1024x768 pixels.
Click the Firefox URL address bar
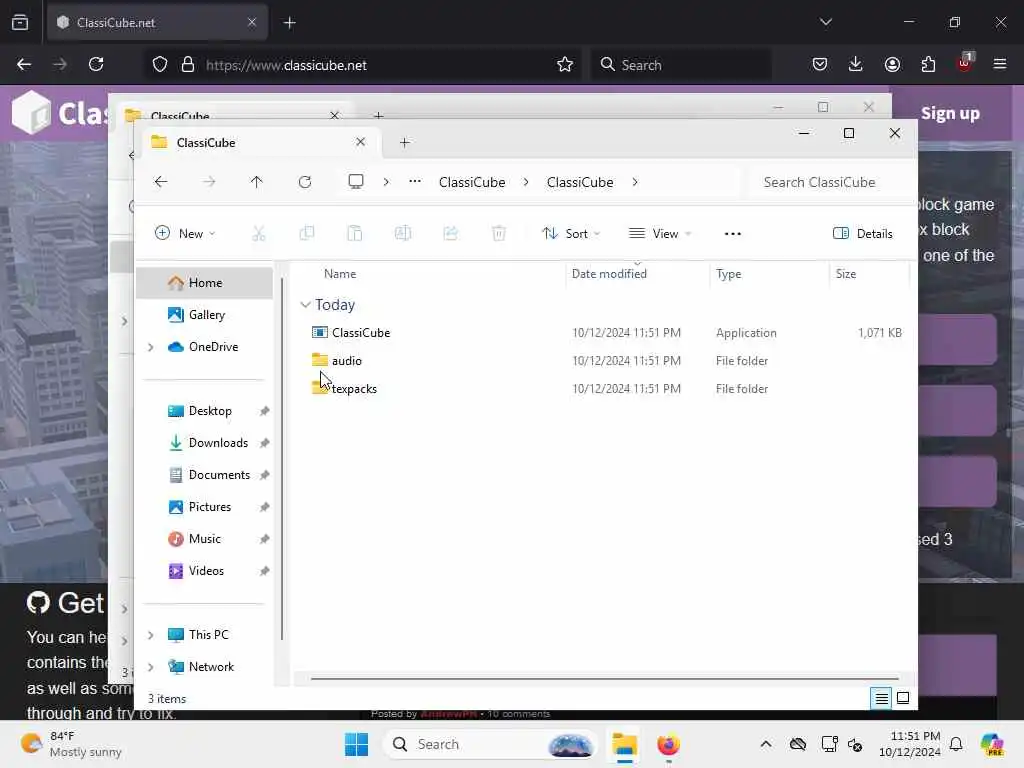(x=362, y=65)
